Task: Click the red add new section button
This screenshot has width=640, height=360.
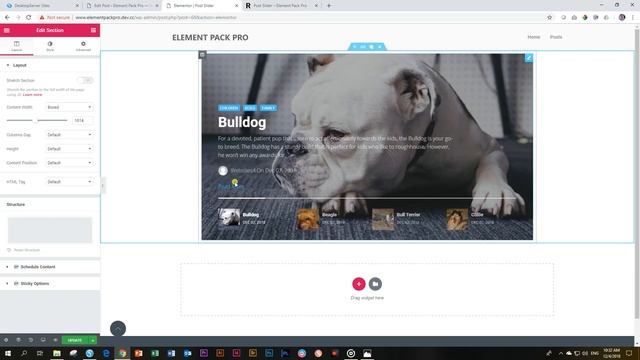Action: pos(359,284)
